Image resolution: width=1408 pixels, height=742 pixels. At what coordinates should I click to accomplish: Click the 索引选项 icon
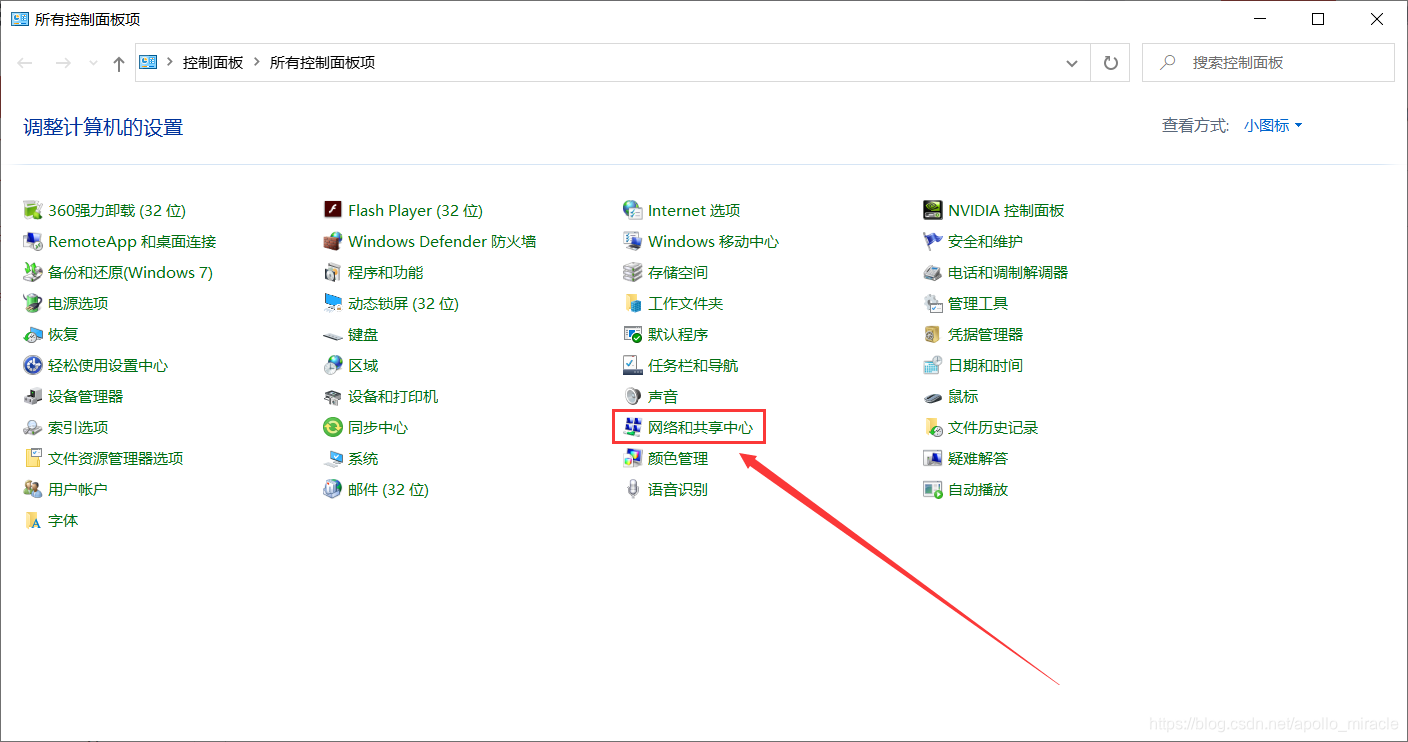(33, 427)
